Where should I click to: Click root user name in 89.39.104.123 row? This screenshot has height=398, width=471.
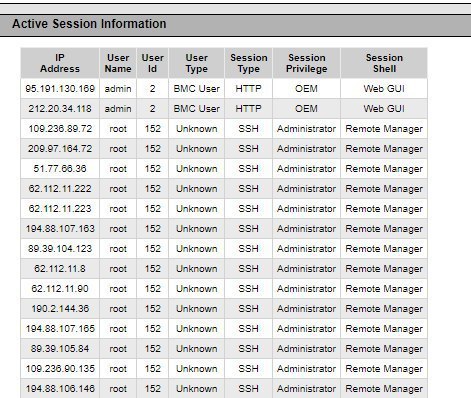click(x=118, y=249)
